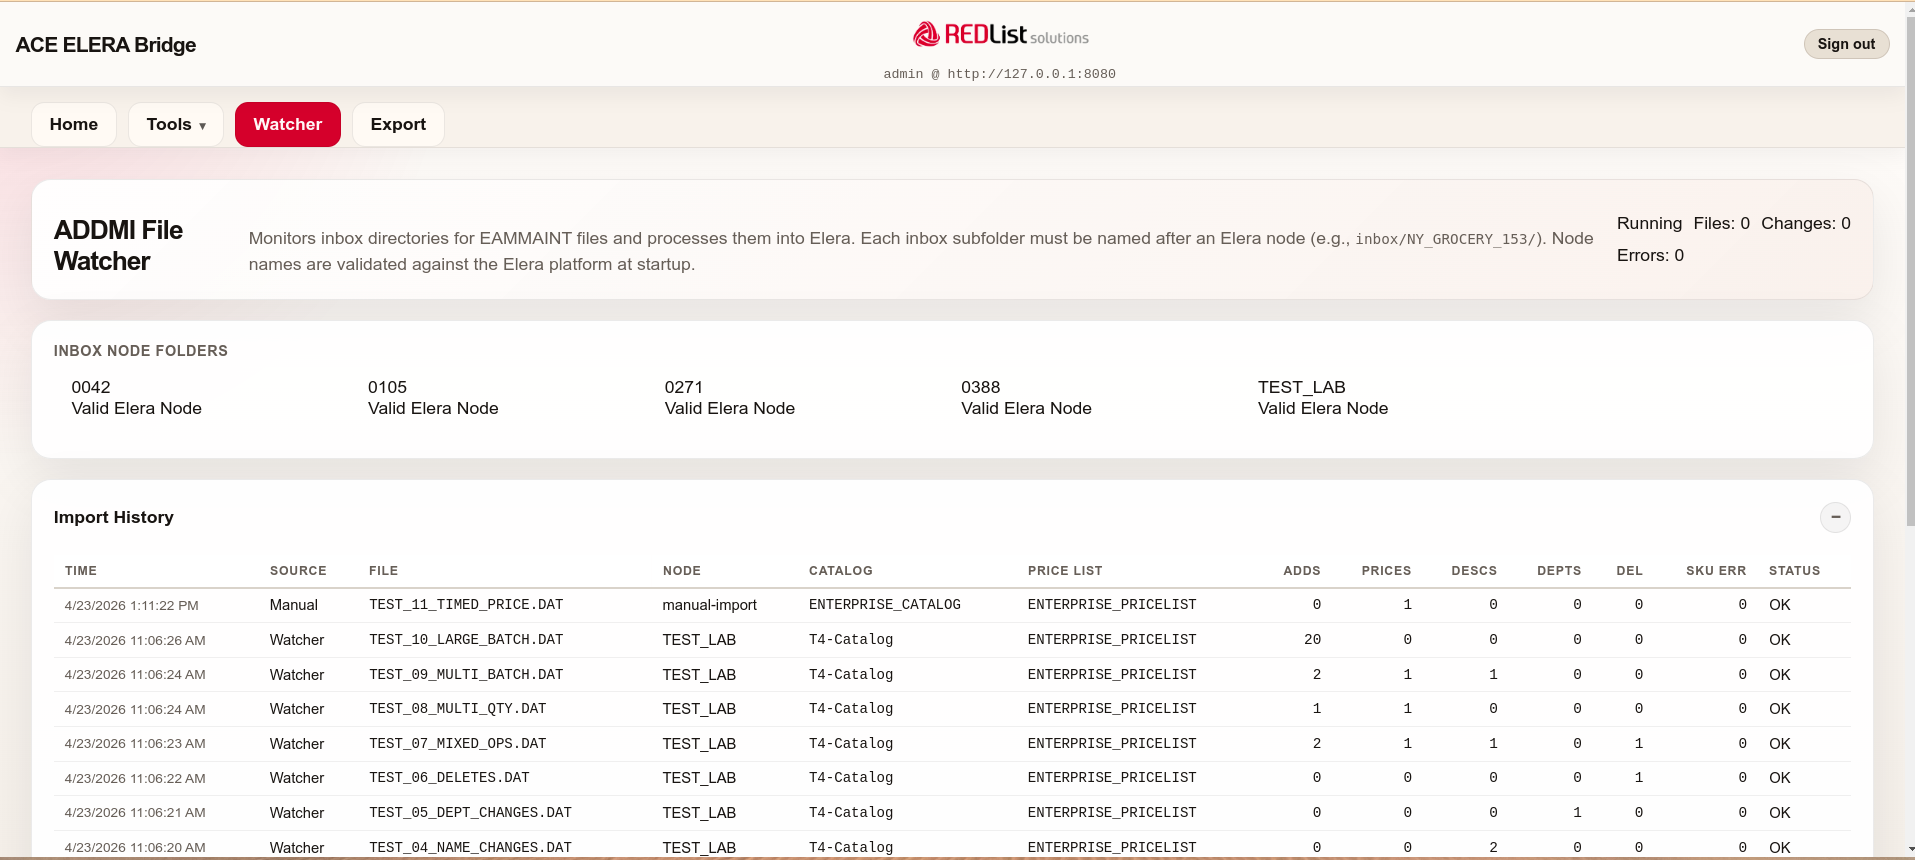Click the INBOX NODE FOLDERS heading
The height and width of the screenshot is (860, 1915).
[140, 351]
